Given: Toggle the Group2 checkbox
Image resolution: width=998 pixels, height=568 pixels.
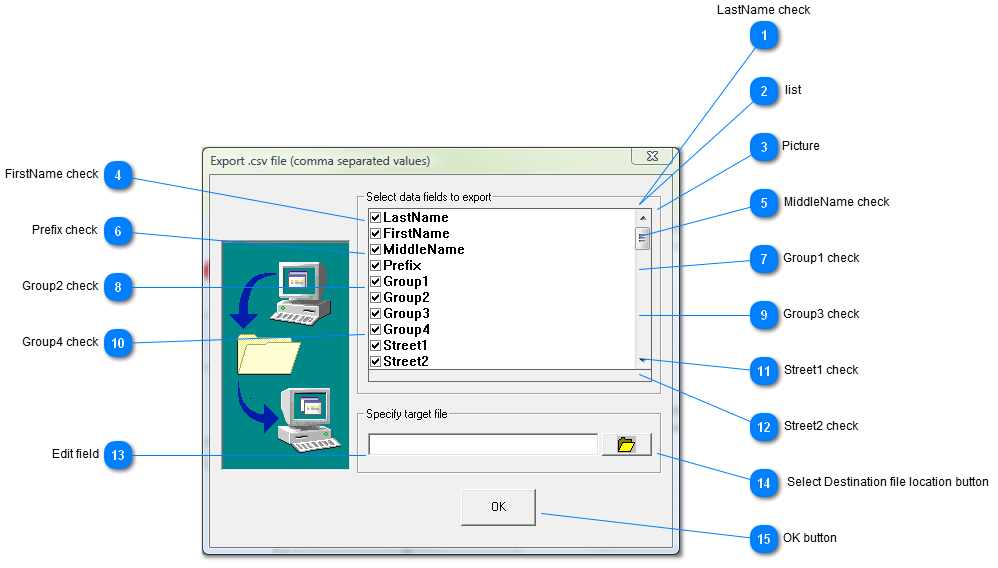Looking at the screenshot, I should click(376, 297).
